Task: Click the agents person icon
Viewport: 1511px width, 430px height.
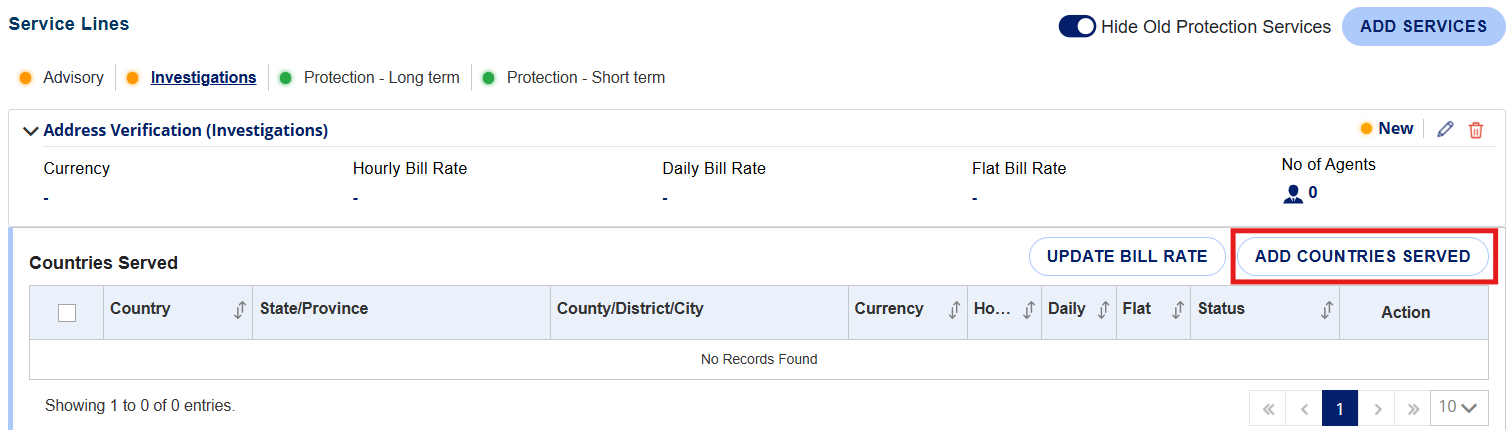Action: (1293, 194)
